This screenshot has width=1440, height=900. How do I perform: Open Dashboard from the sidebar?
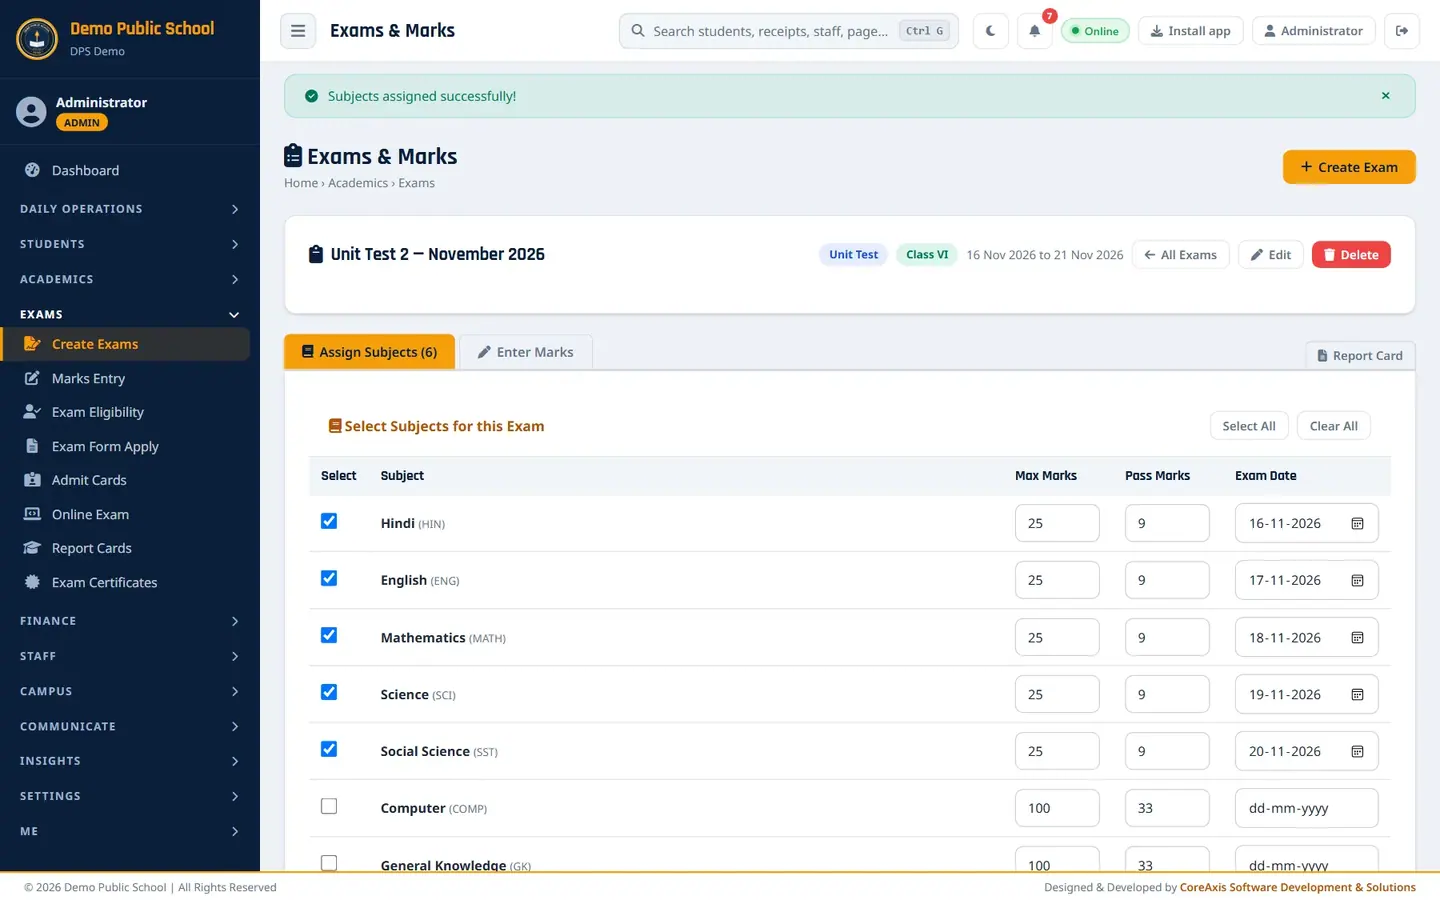(125, 170)
